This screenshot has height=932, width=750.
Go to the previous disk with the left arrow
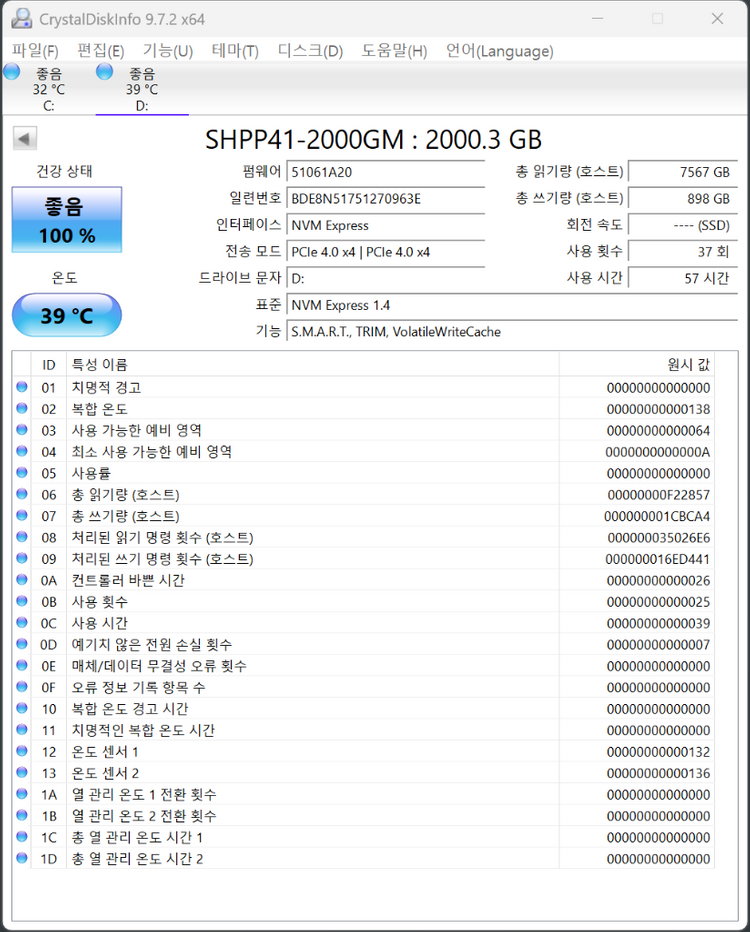pos(25,139)
